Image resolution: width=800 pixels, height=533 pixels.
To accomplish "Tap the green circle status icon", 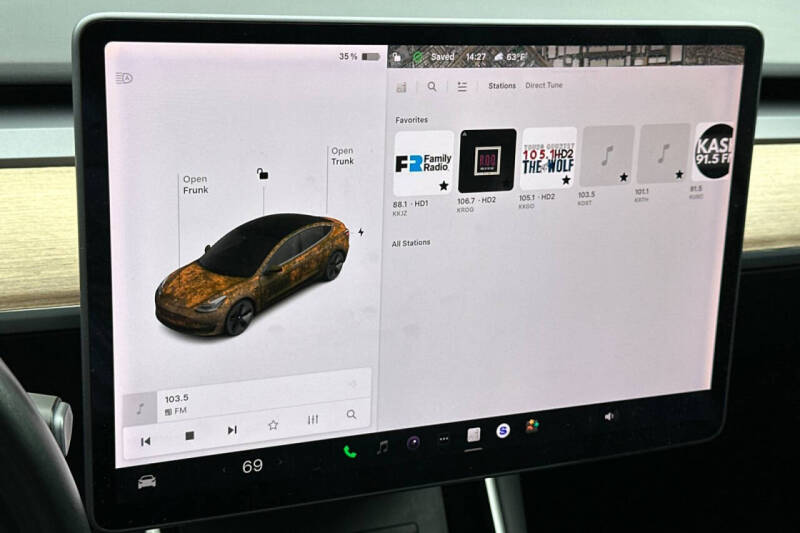I will (x=417, y=57).
